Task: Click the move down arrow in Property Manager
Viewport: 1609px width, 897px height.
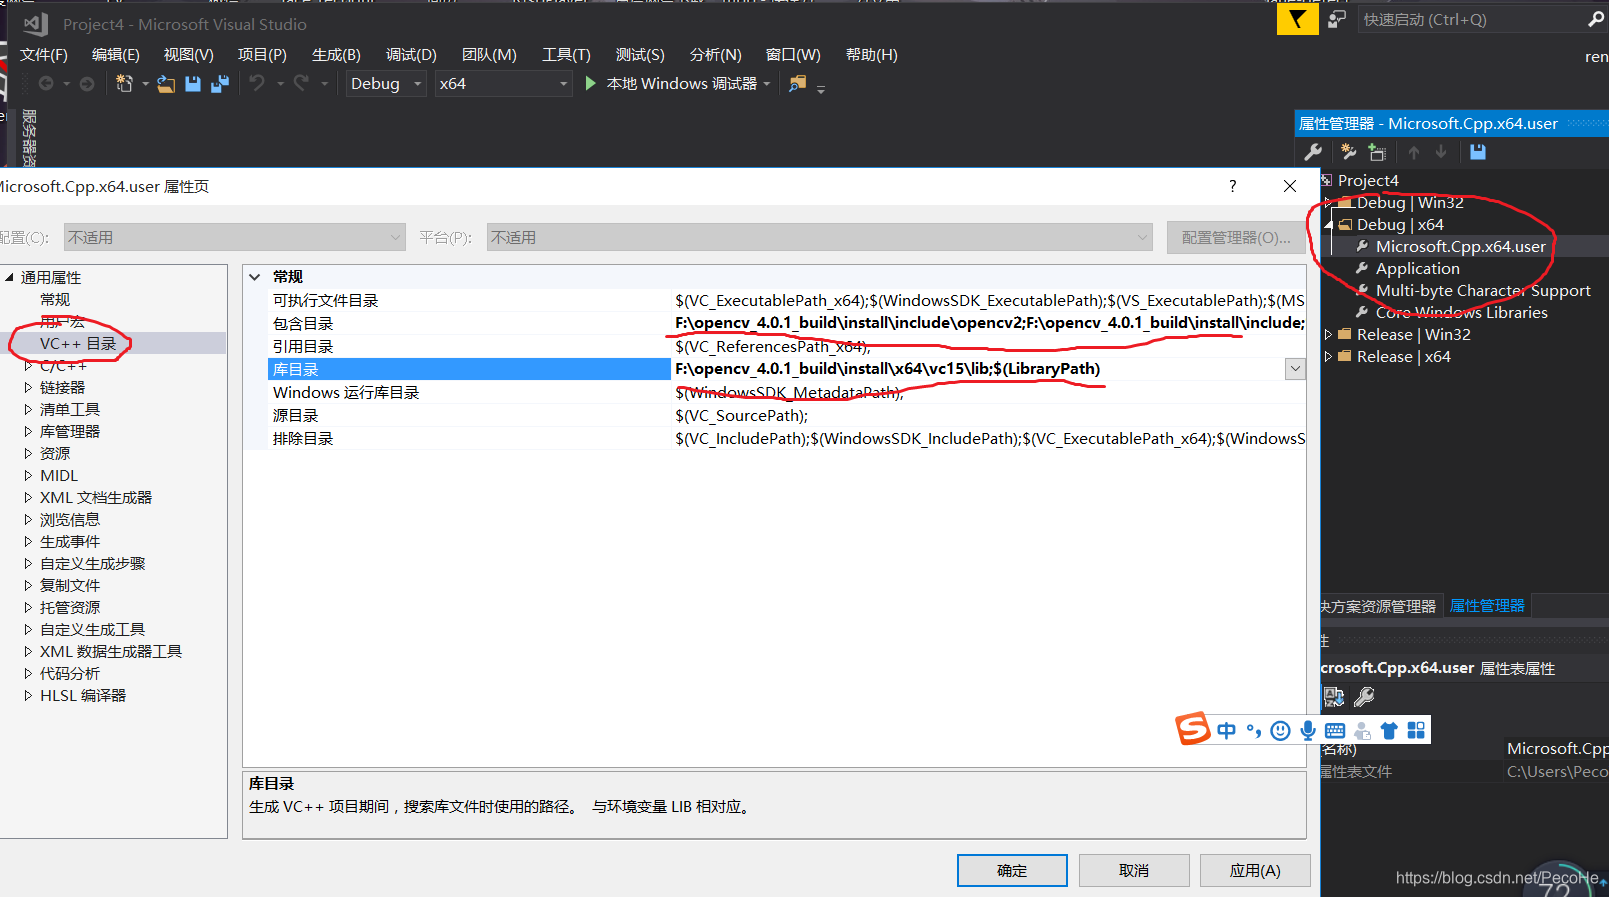Action: click(1441, 152)
